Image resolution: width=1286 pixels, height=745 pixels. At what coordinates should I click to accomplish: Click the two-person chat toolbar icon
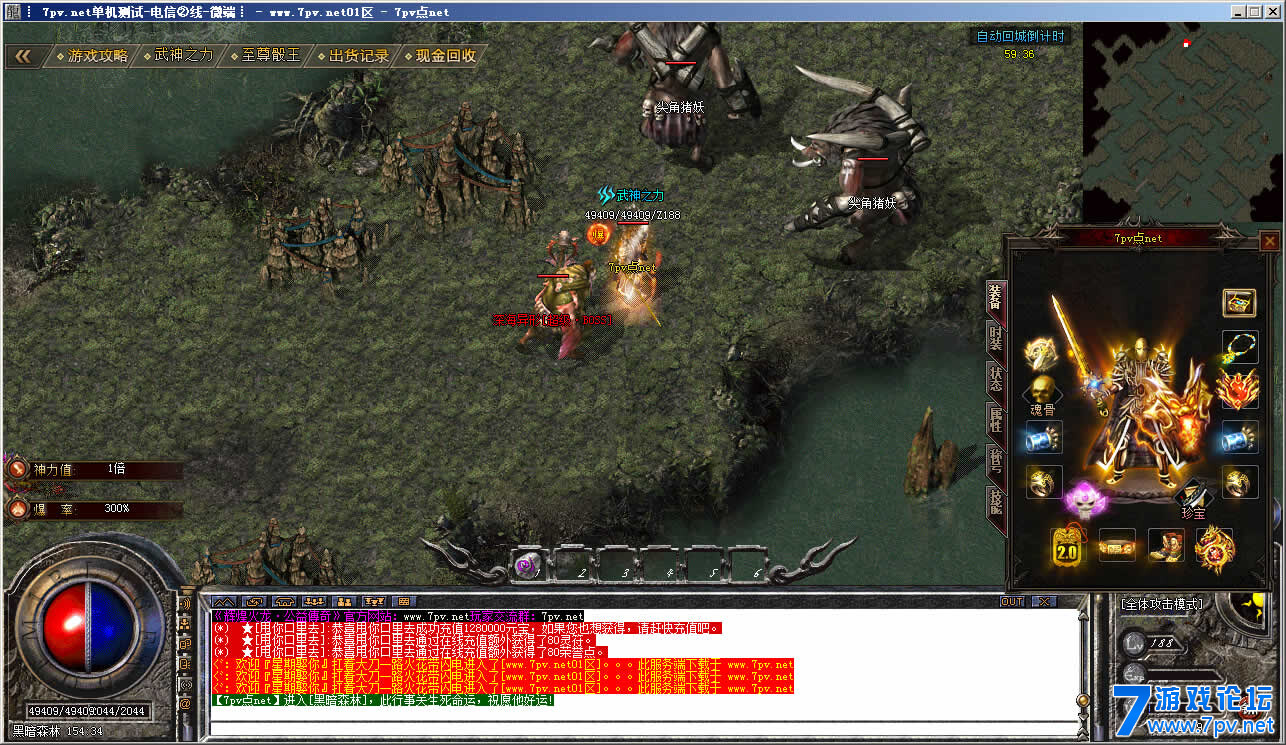click(x=344, y=602)
